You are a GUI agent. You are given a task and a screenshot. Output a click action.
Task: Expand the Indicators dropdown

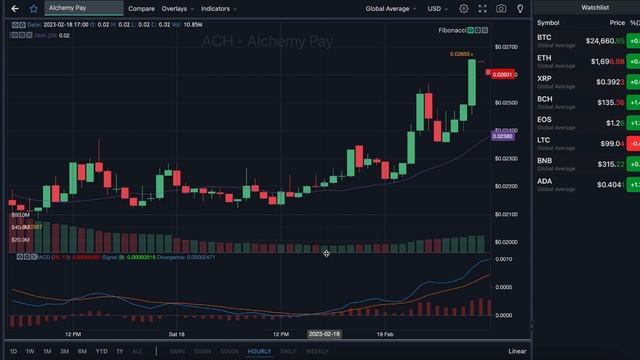219,9
